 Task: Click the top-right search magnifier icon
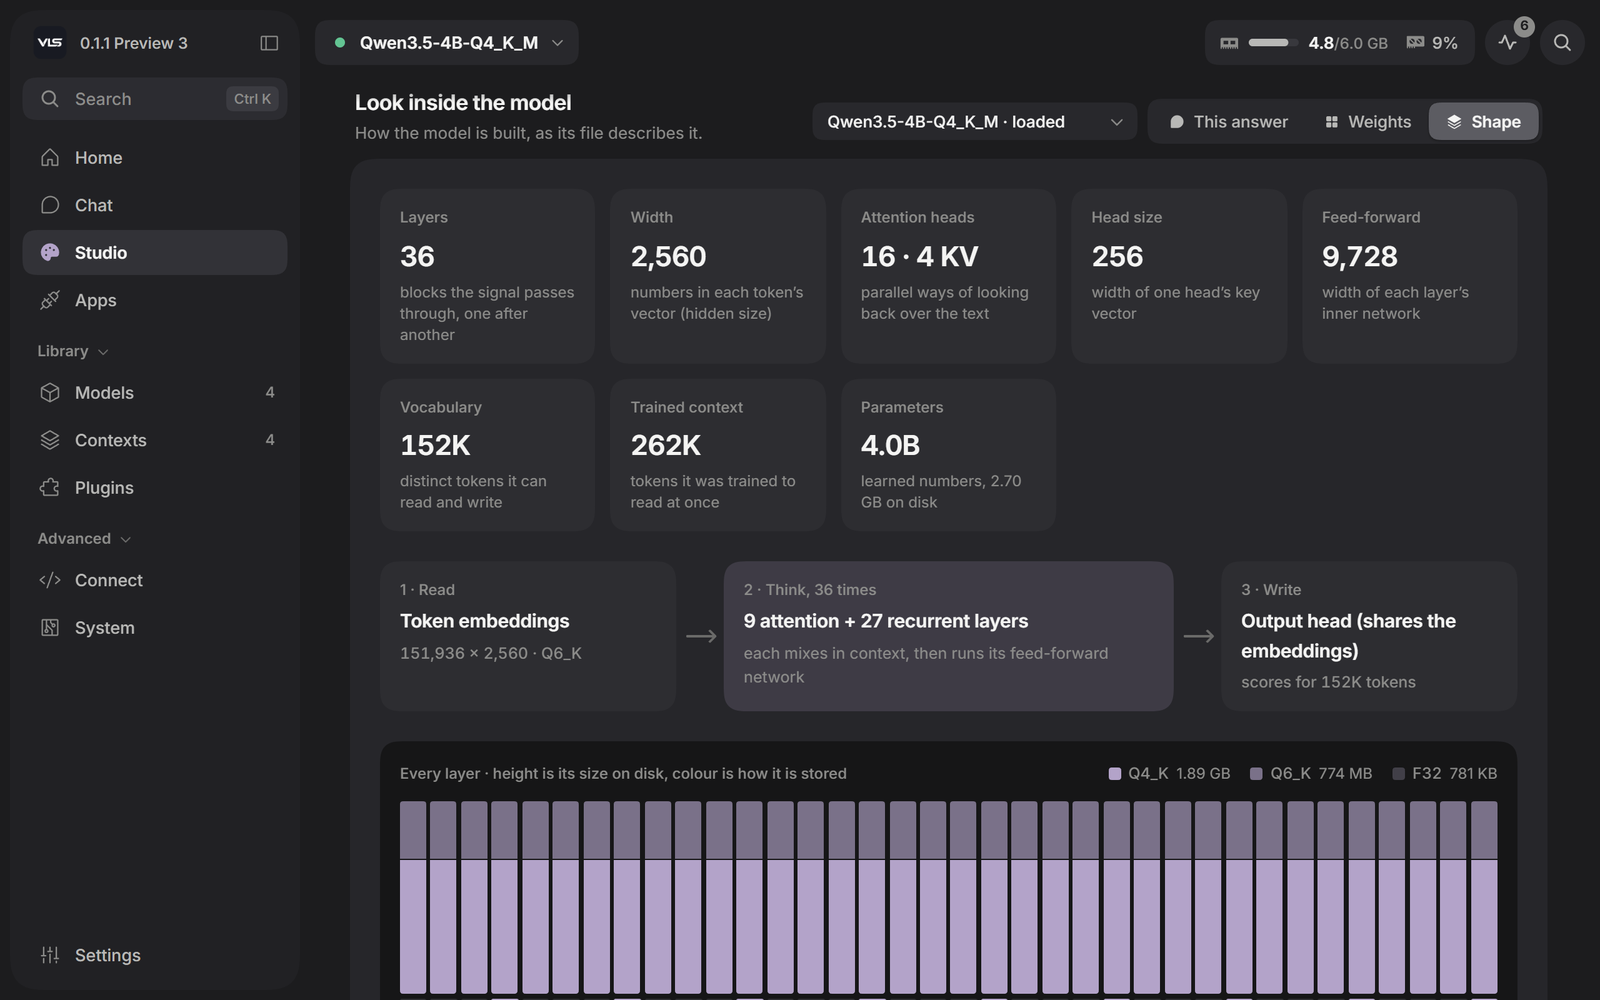(x=1562, y=42)
